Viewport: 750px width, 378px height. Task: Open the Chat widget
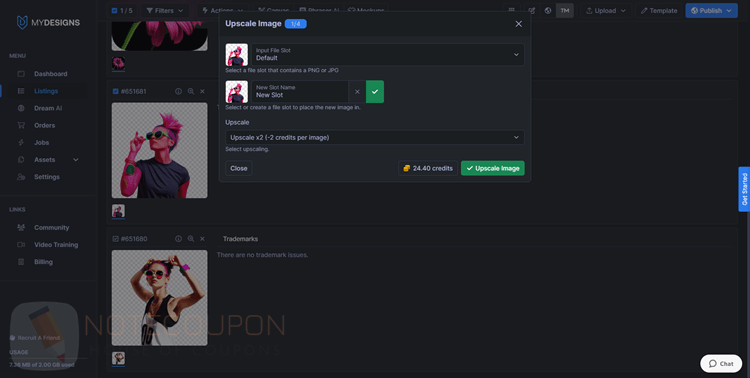[721, 364]
